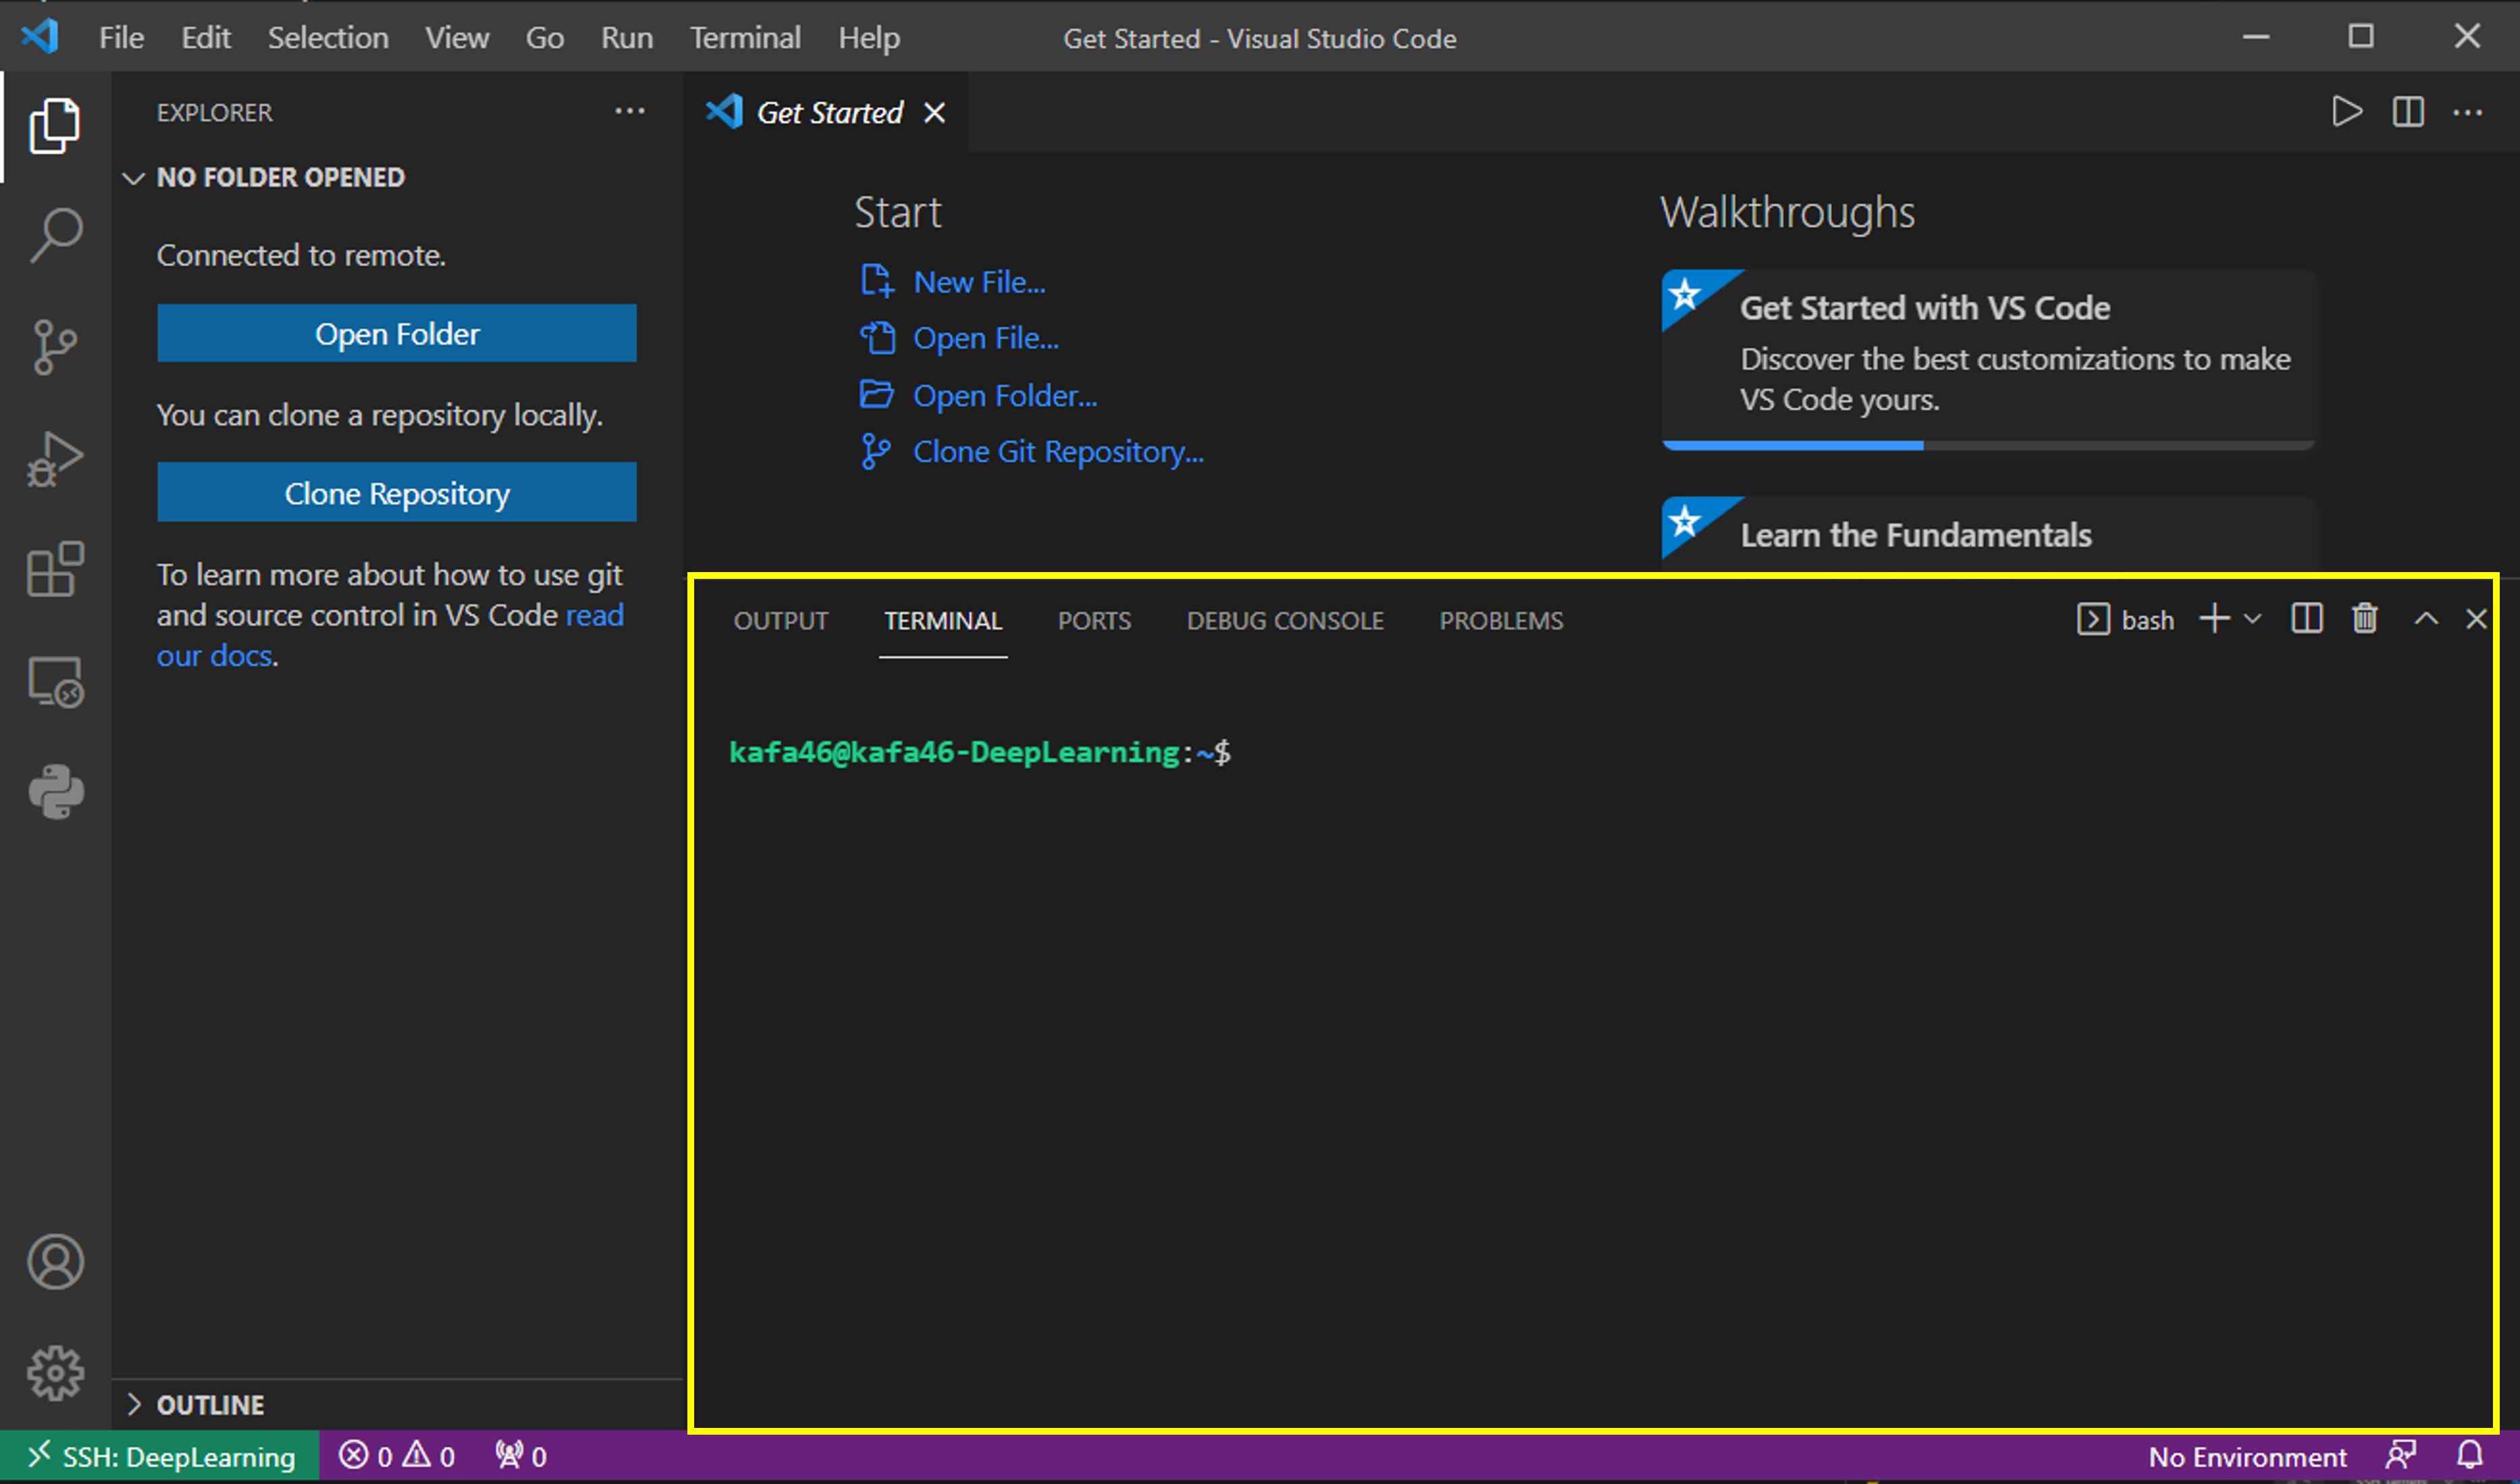The height and width of the screenshot is (1484, 2520).
Task: Open the Python extension view
Action: pos(56,792)
